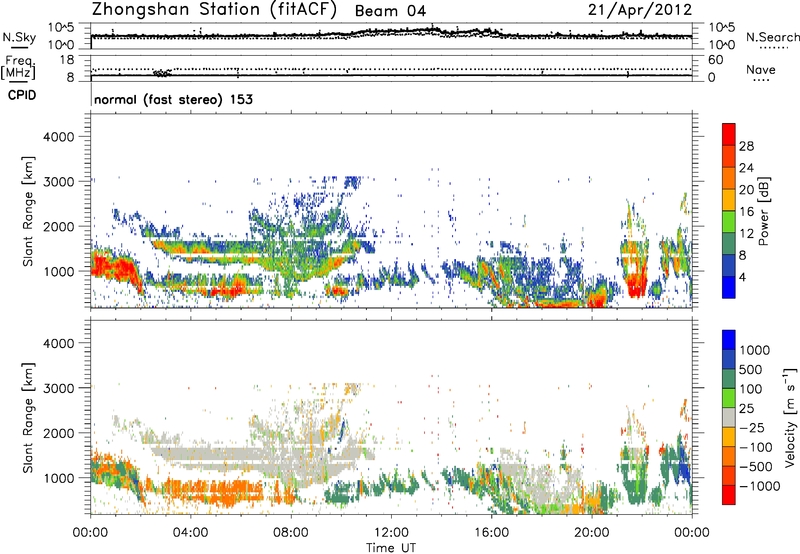800x554 pixels.
Task: Click 'Slant Range [km]' label of power panel
Action: [x=28, y=211]
